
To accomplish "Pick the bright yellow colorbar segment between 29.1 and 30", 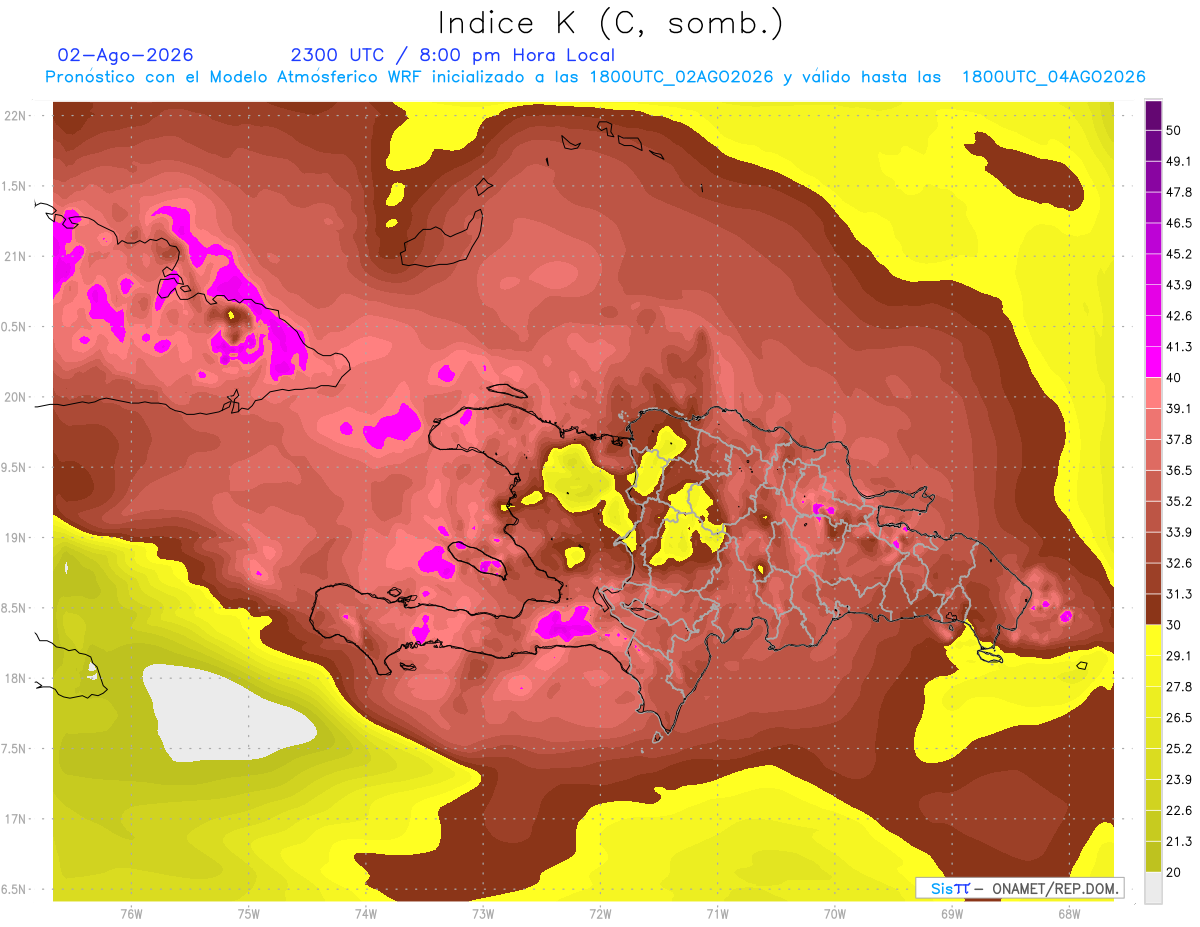I will (1153, 640).
